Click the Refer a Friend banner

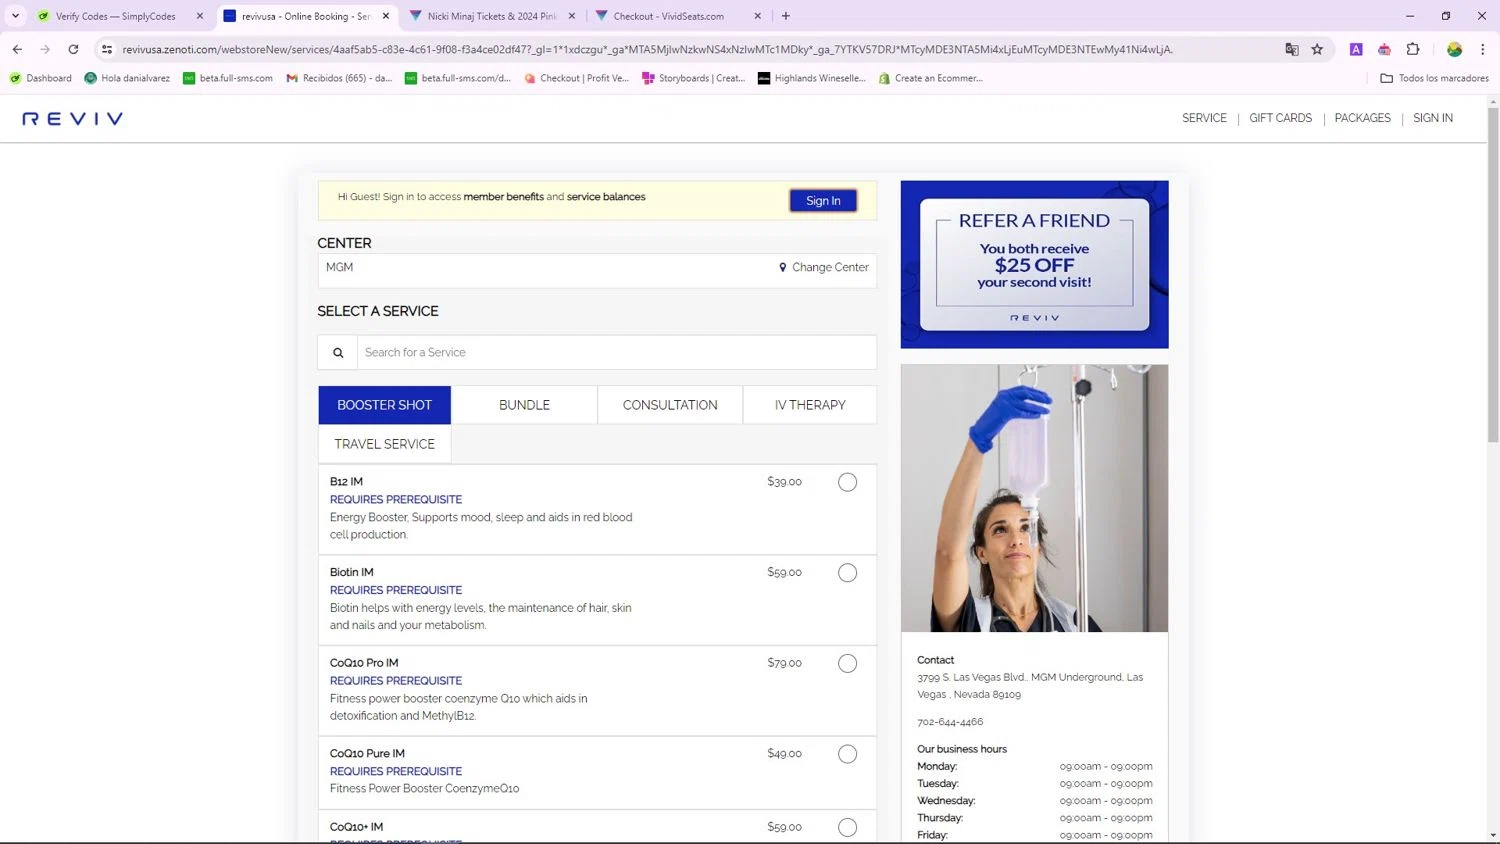tap(1034, 265)
